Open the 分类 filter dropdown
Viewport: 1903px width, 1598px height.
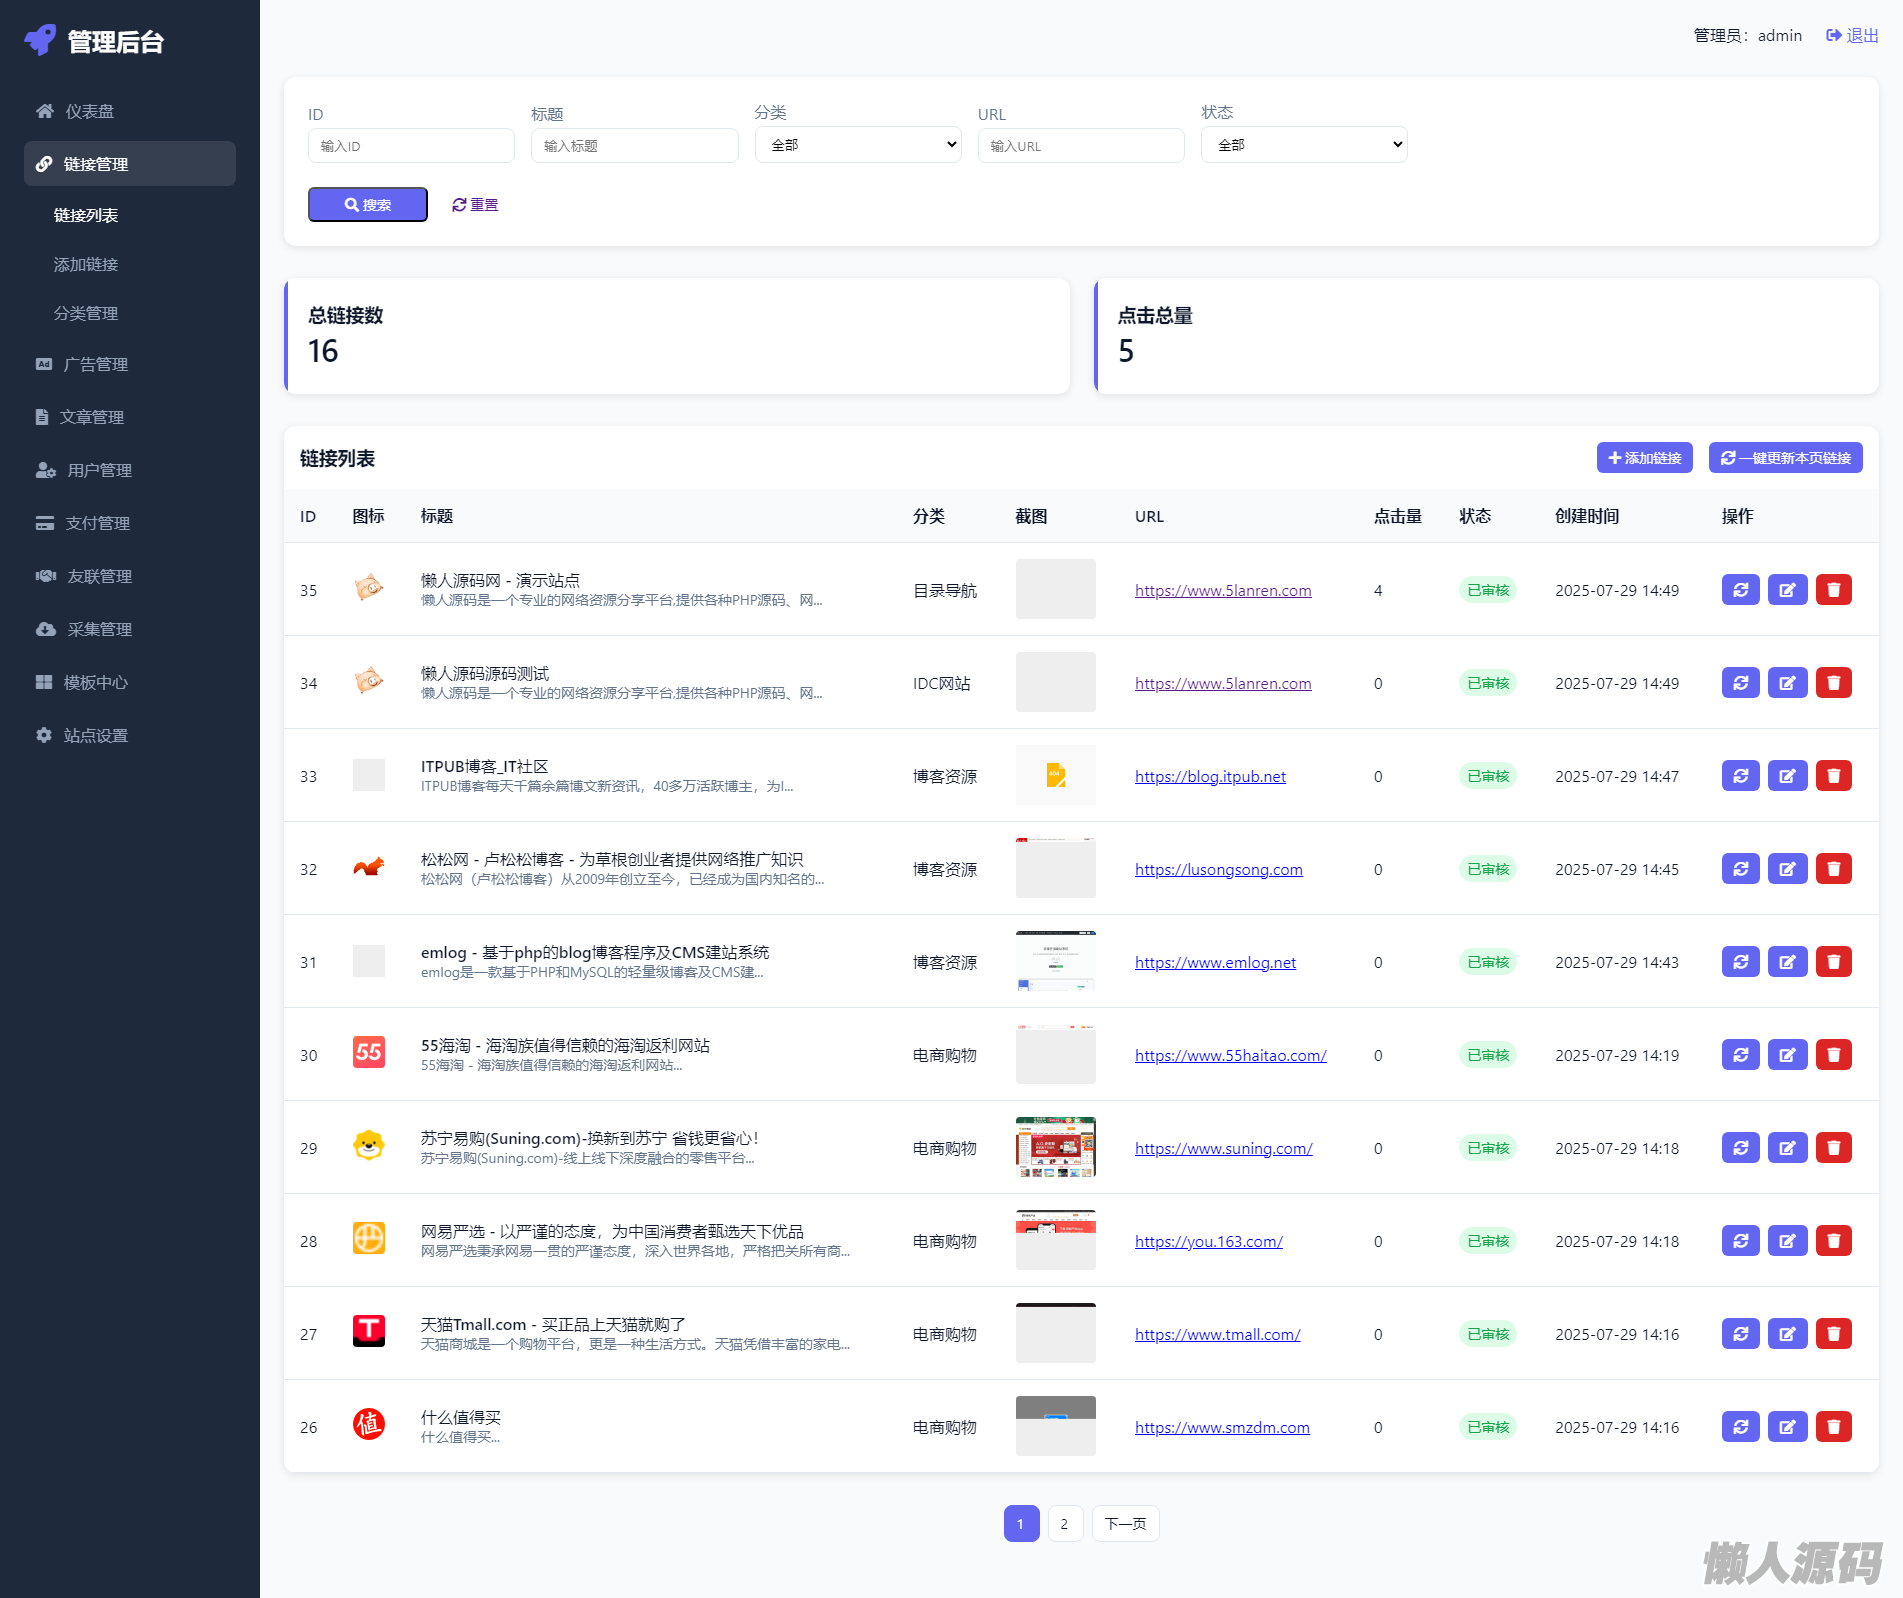[x=858, y=145]
